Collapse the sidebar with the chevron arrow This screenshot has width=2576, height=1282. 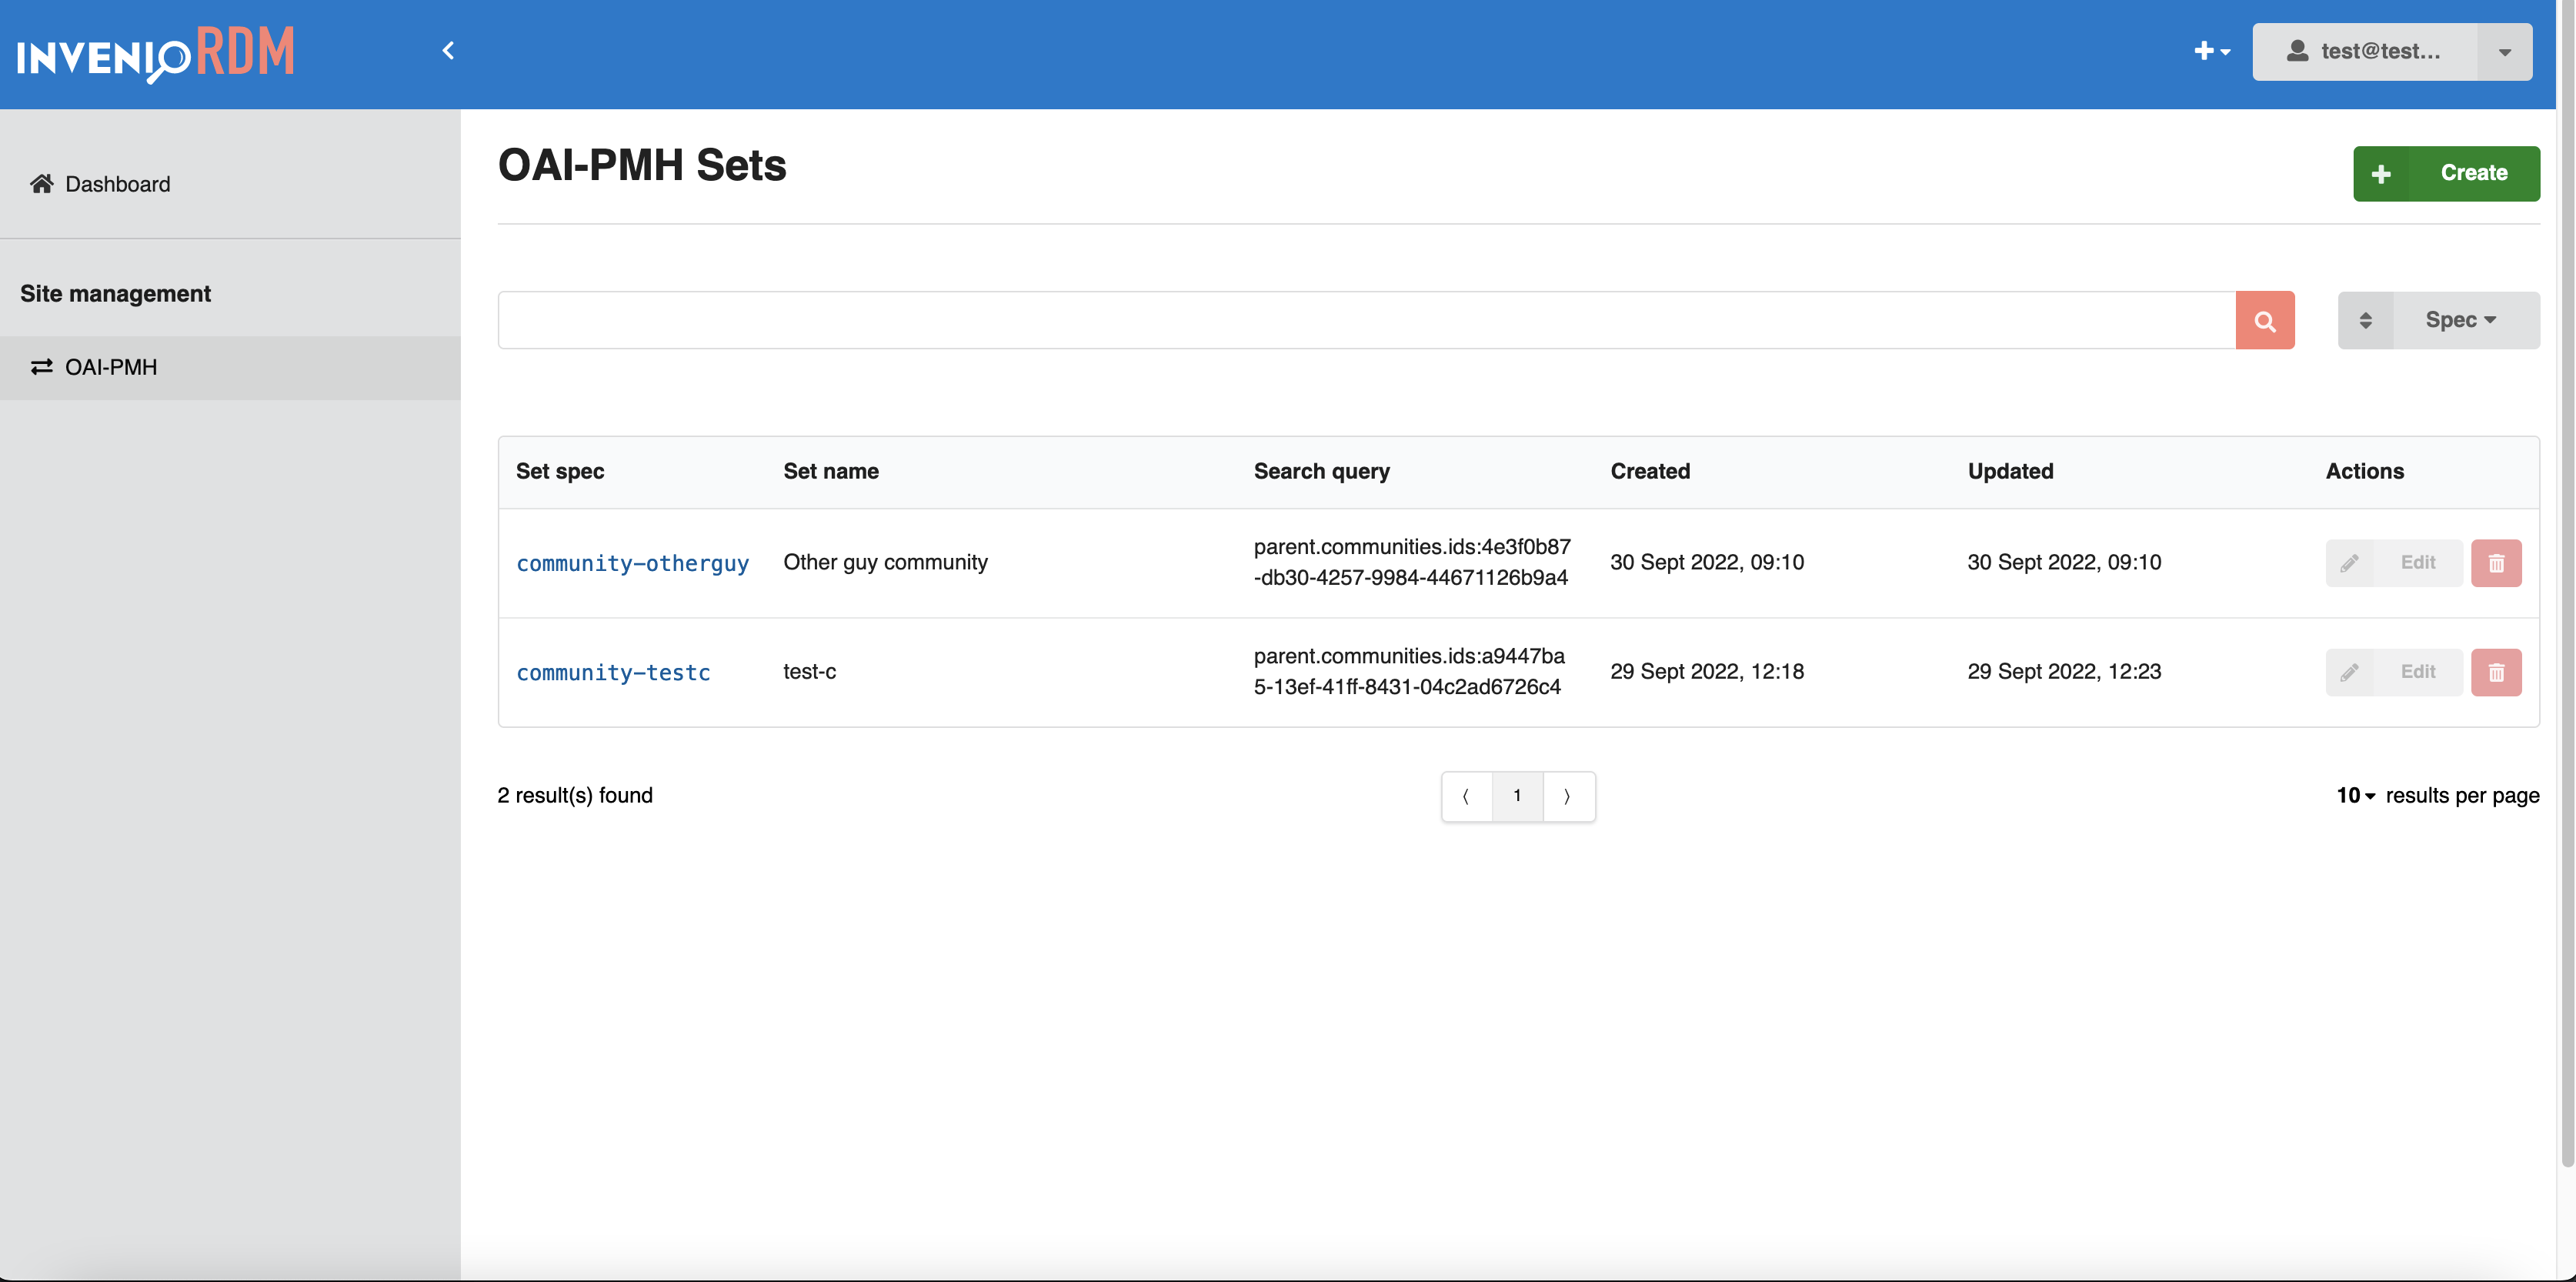[x=448, y=50]
